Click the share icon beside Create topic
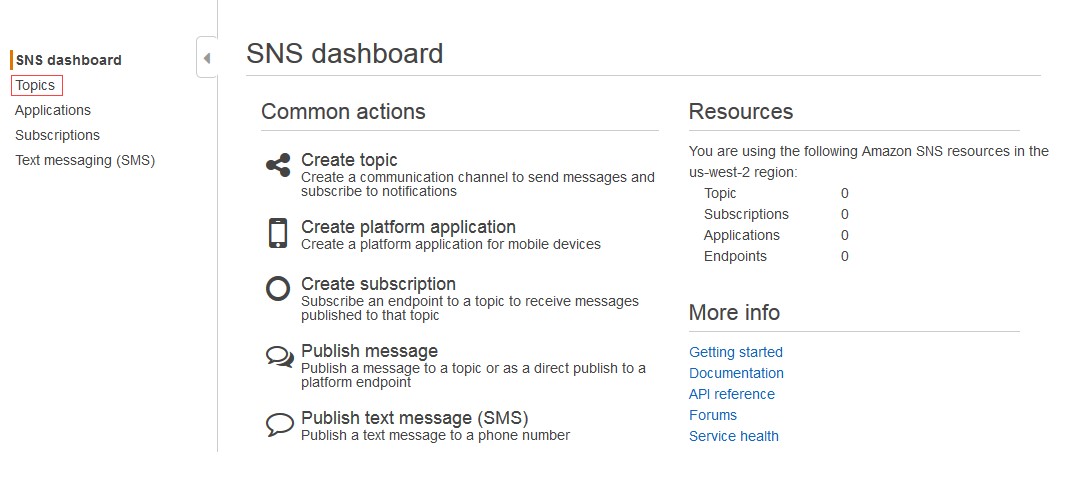 [278, 166]
